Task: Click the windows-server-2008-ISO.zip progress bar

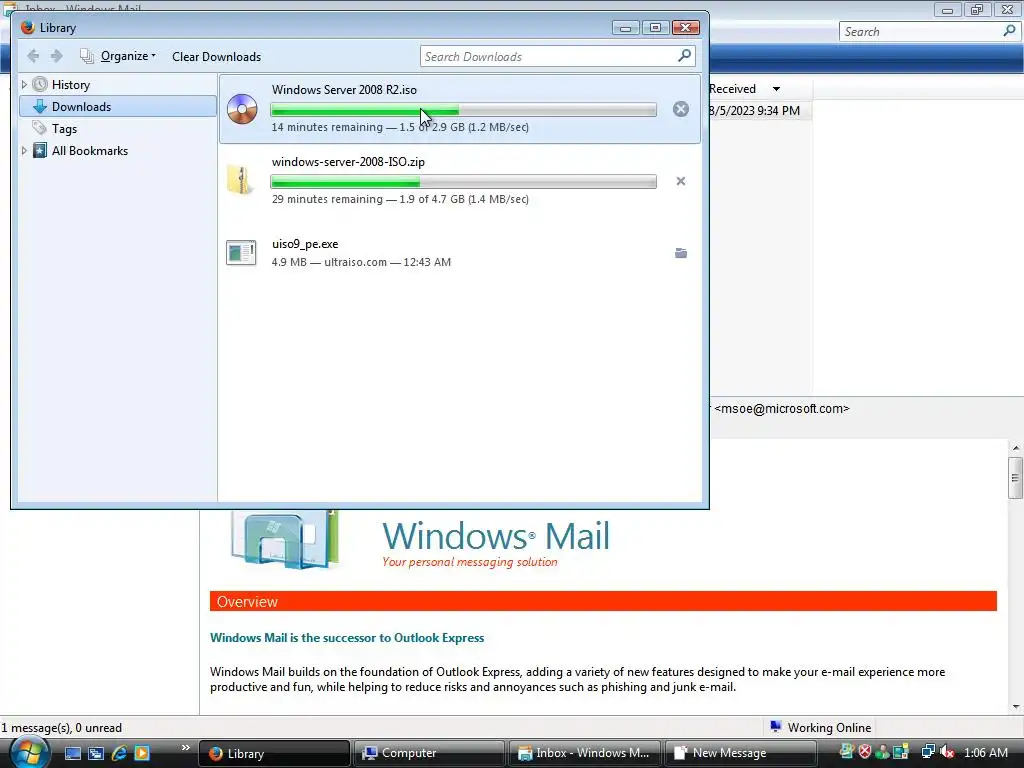Action: [x=463, y=182]
